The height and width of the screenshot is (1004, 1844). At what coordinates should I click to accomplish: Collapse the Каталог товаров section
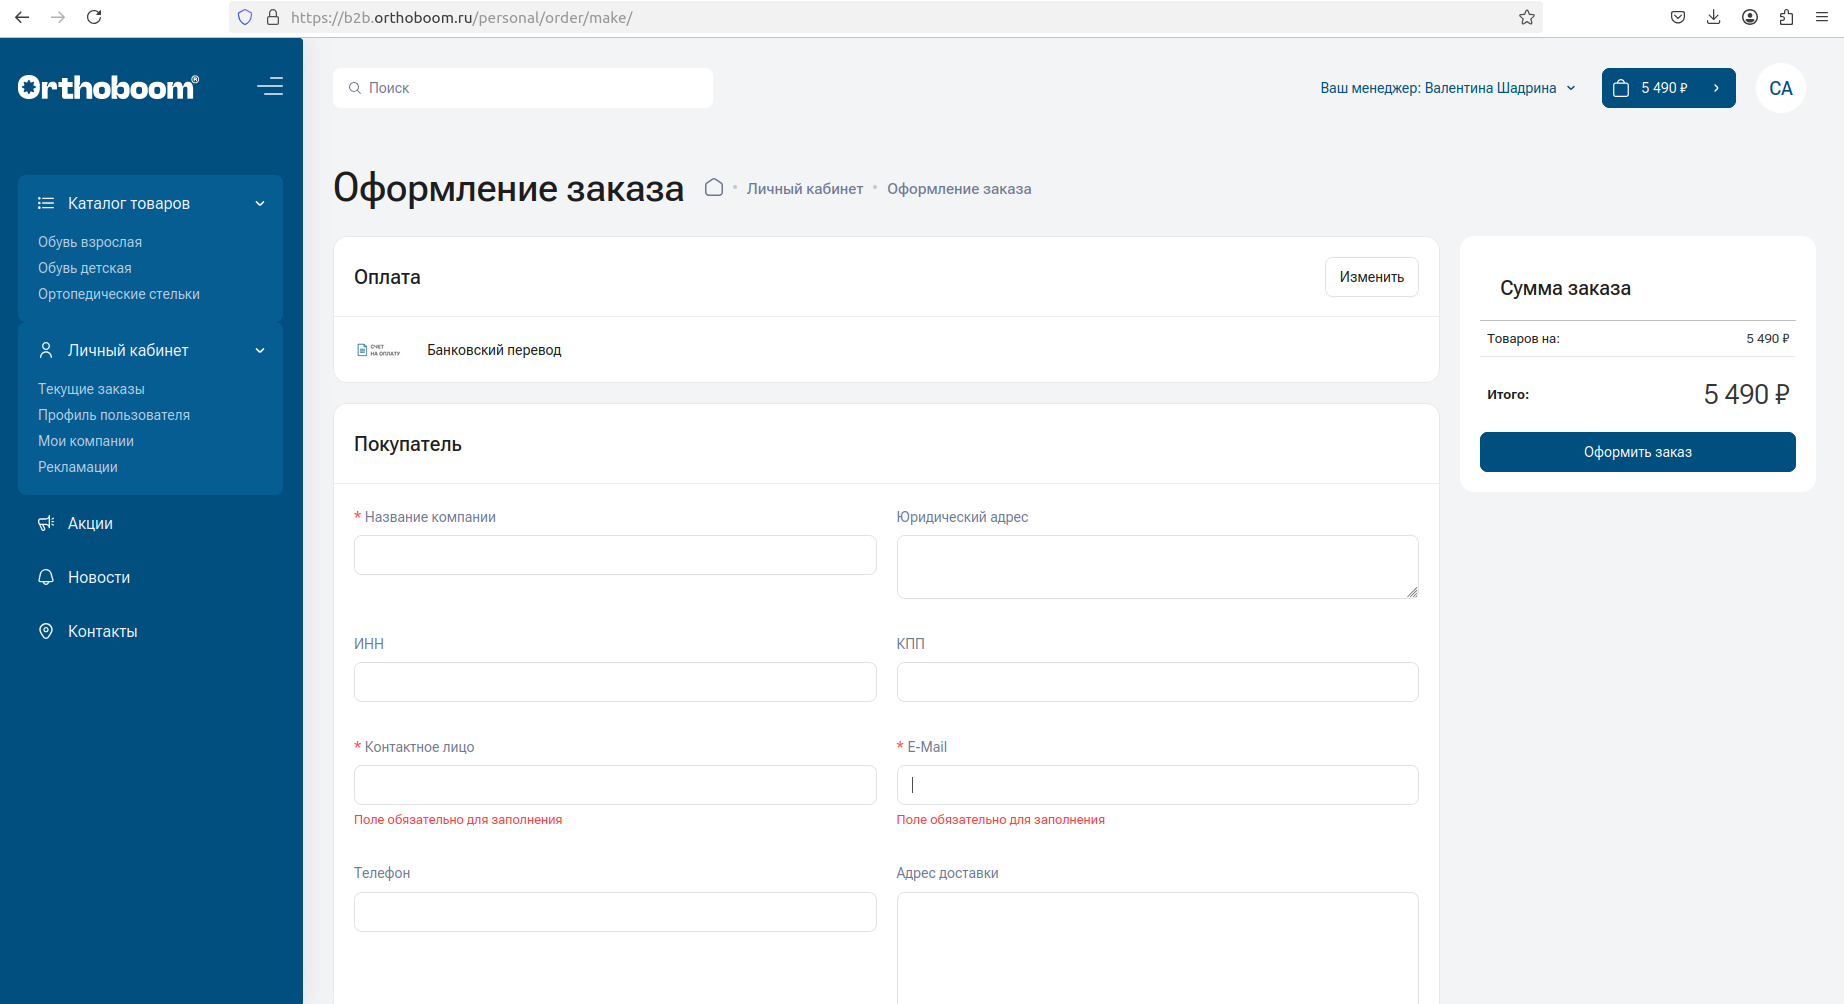pos(260,204)
